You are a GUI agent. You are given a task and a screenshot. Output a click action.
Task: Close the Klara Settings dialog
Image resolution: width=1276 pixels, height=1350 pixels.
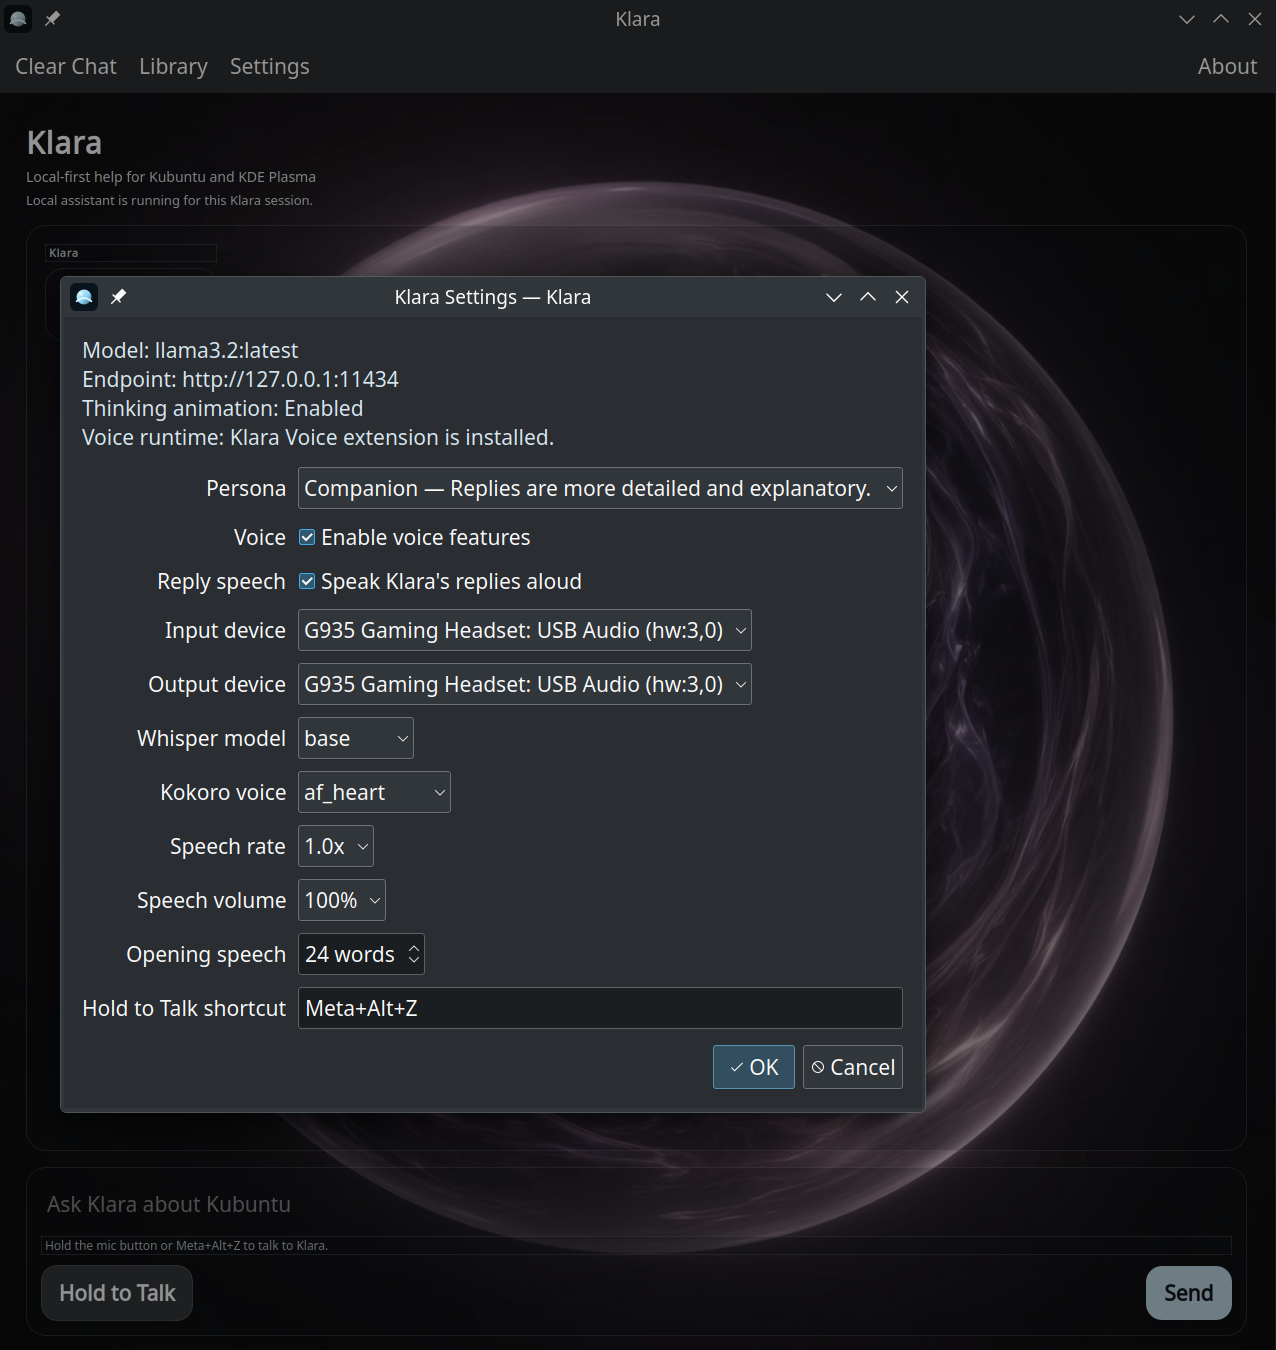(902, 297)
